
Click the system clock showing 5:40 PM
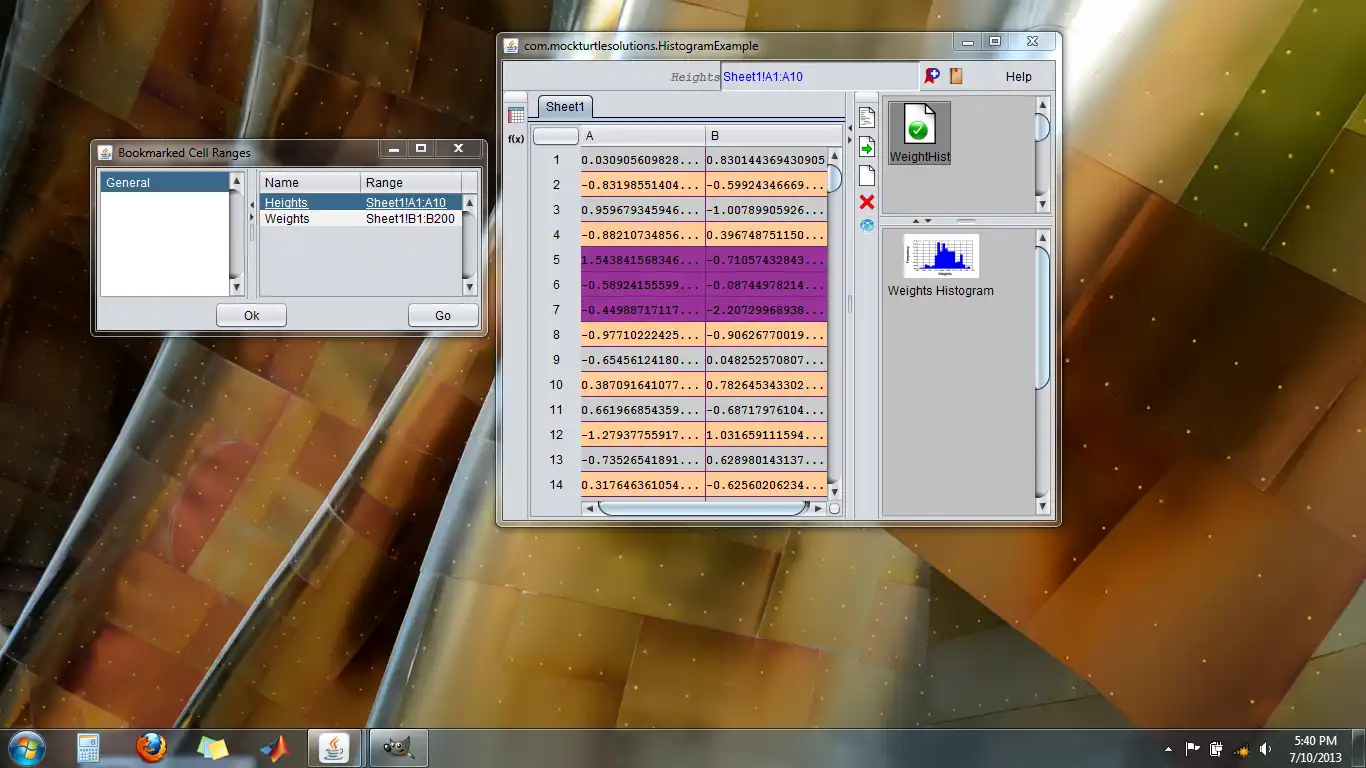click(1314, 748)
